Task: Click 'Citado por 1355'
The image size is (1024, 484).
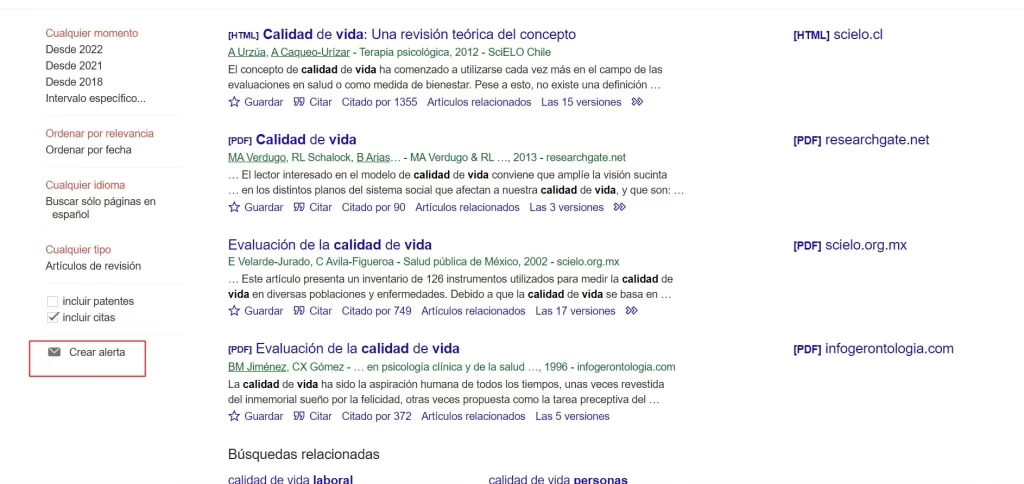Action: tap(379, 102)
